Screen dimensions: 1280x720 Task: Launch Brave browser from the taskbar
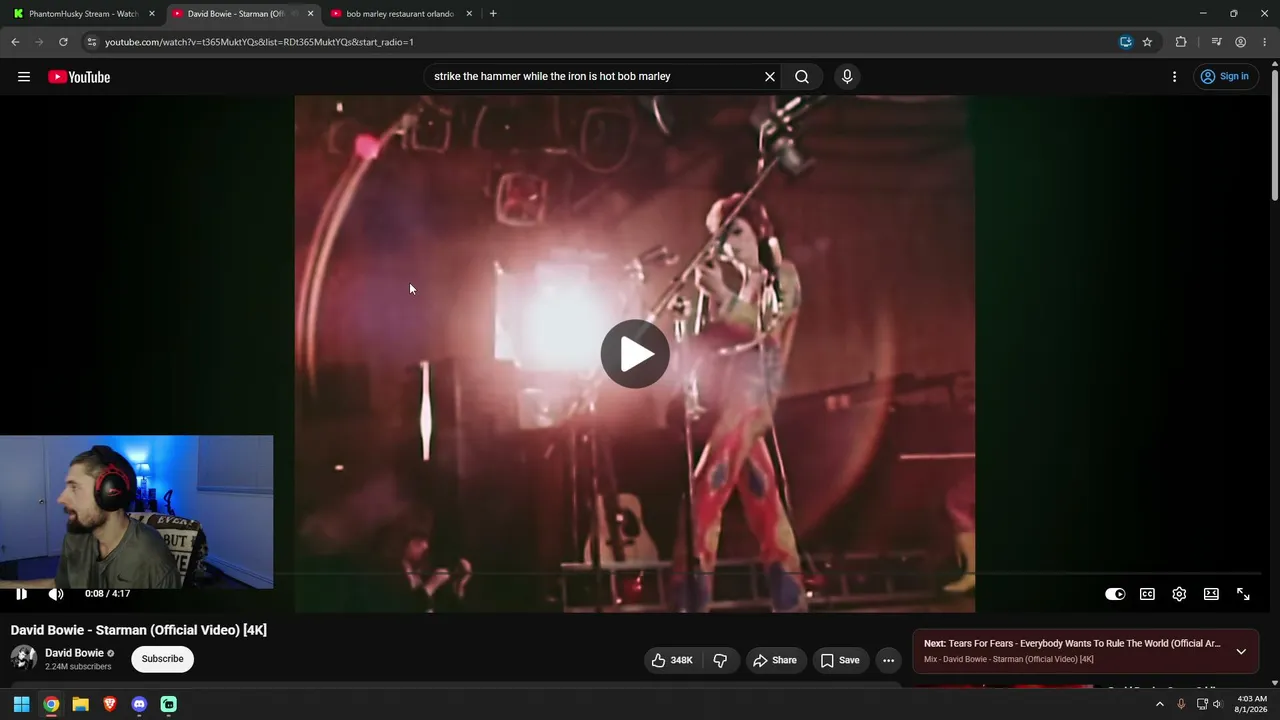click(110, 704)
